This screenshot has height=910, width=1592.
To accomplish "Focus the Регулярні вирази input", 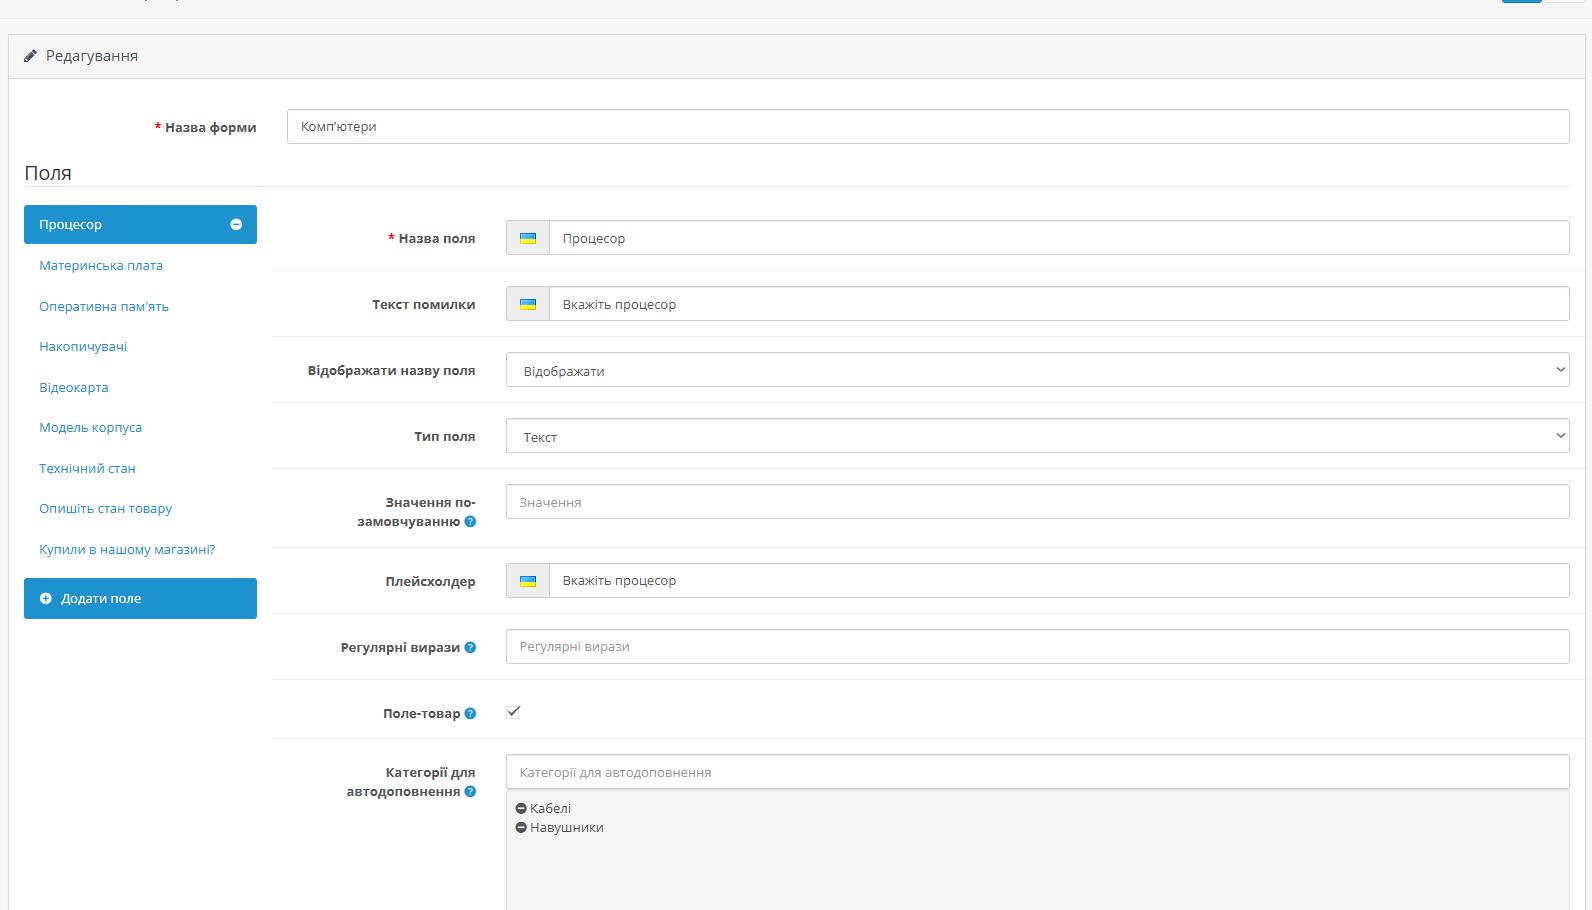I will [1037, 647].
